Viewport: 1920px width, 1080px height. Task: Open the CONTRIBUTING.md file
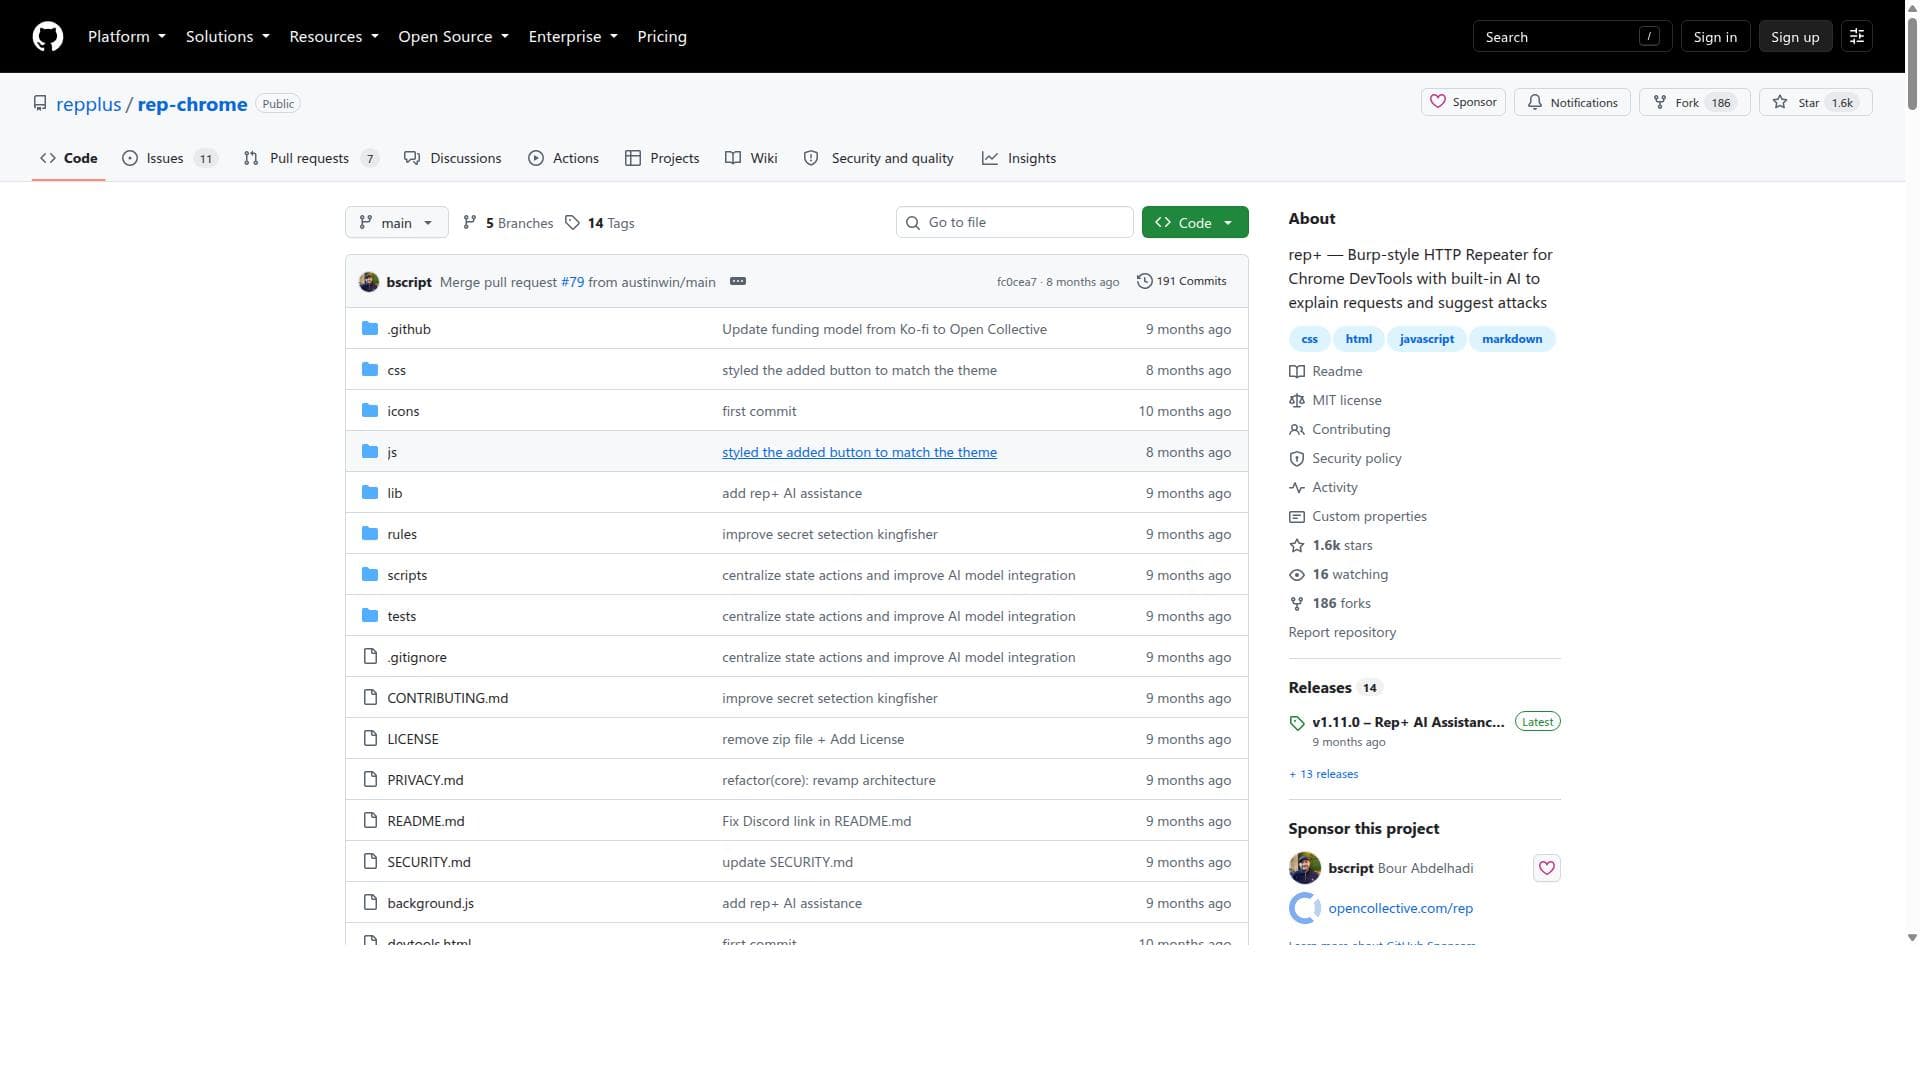447,698
